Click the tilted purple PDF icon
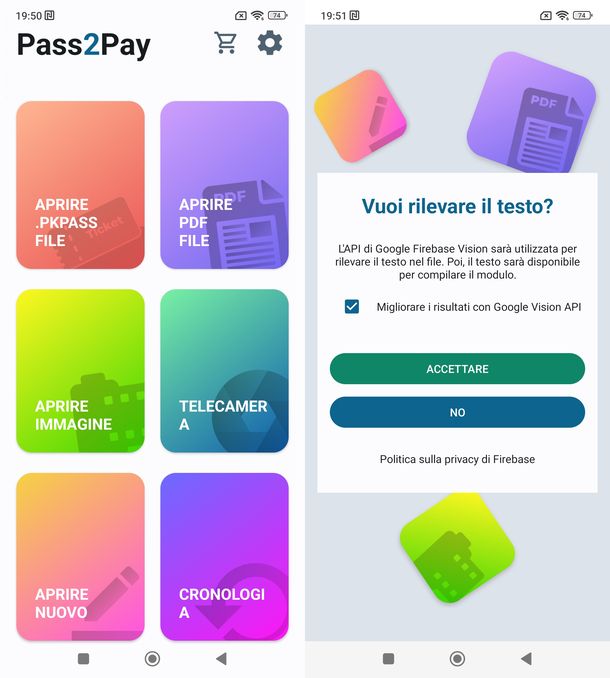Viewport: 610px width, 678px height. click(532, 113)
